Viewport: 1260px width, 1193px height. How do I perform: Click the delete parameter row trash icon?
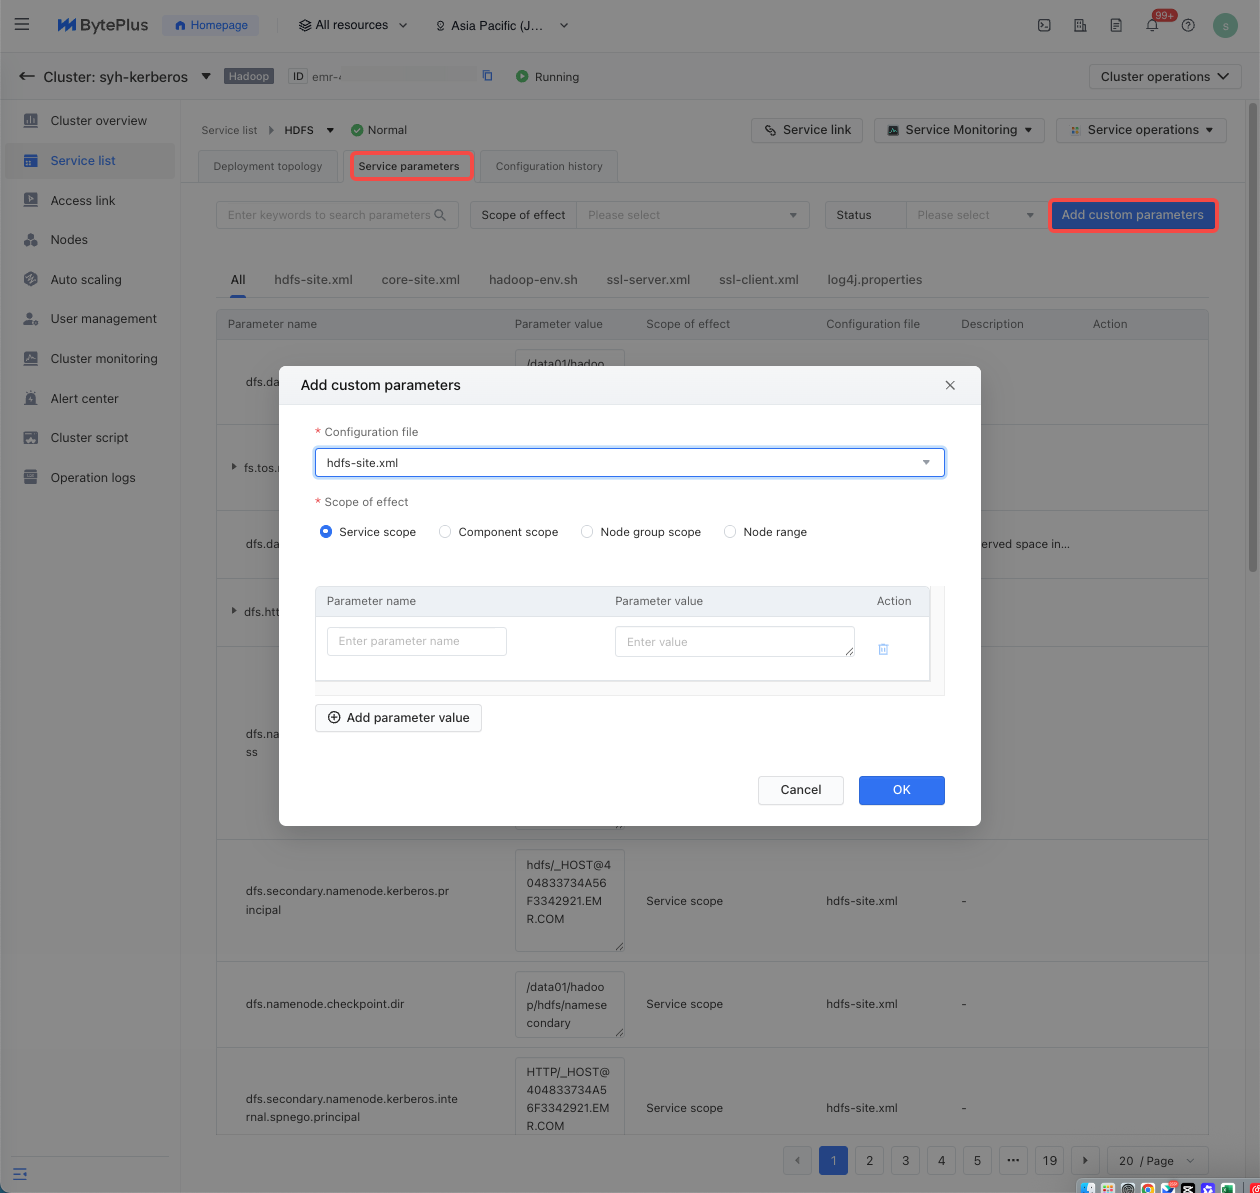[x=883, y=649]
